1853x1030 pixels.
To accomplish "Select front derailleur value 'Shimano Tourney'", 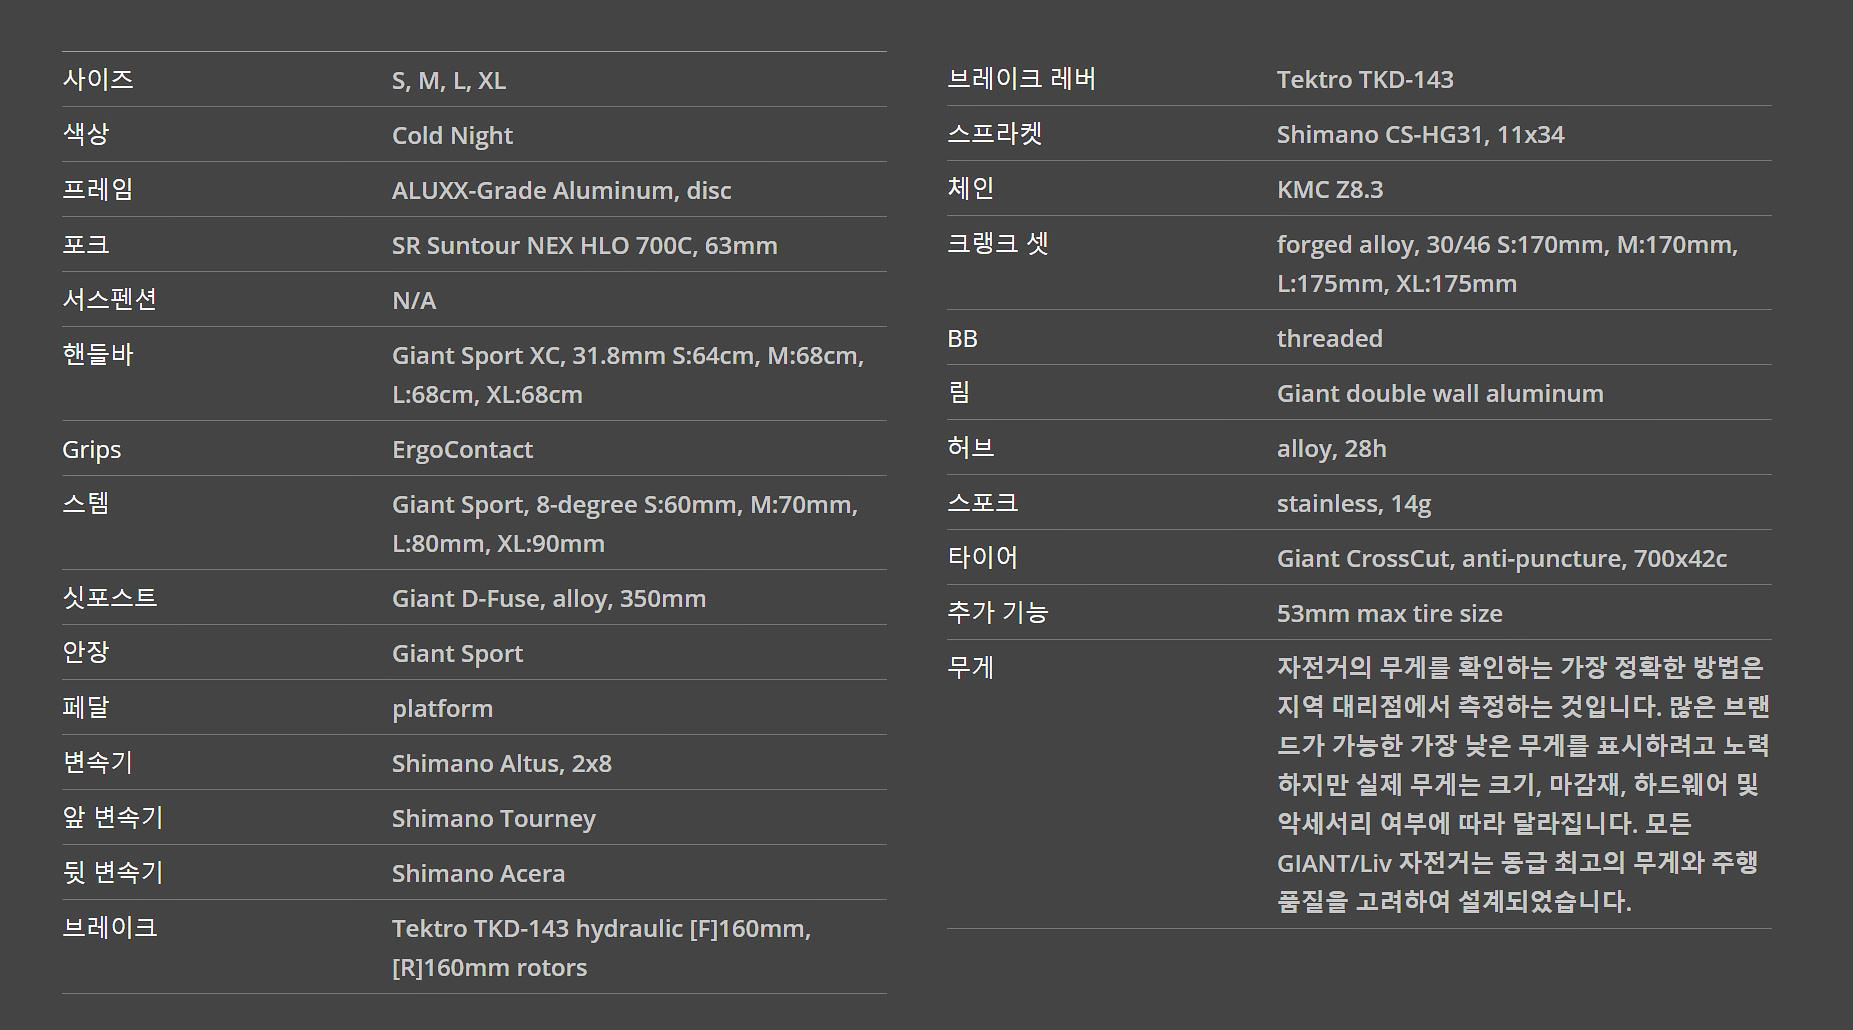I will (493, 819).
